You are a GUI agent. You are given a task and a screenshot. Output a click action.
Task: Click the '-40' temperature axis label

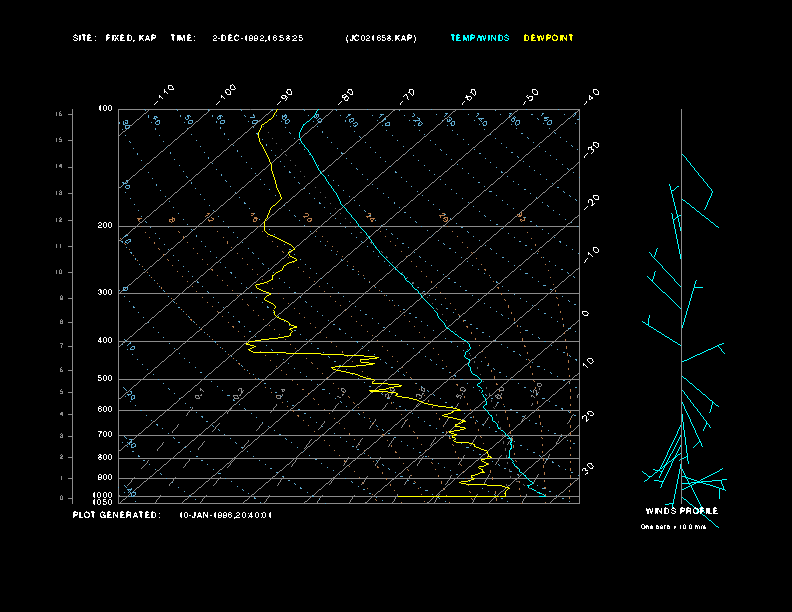591,96
